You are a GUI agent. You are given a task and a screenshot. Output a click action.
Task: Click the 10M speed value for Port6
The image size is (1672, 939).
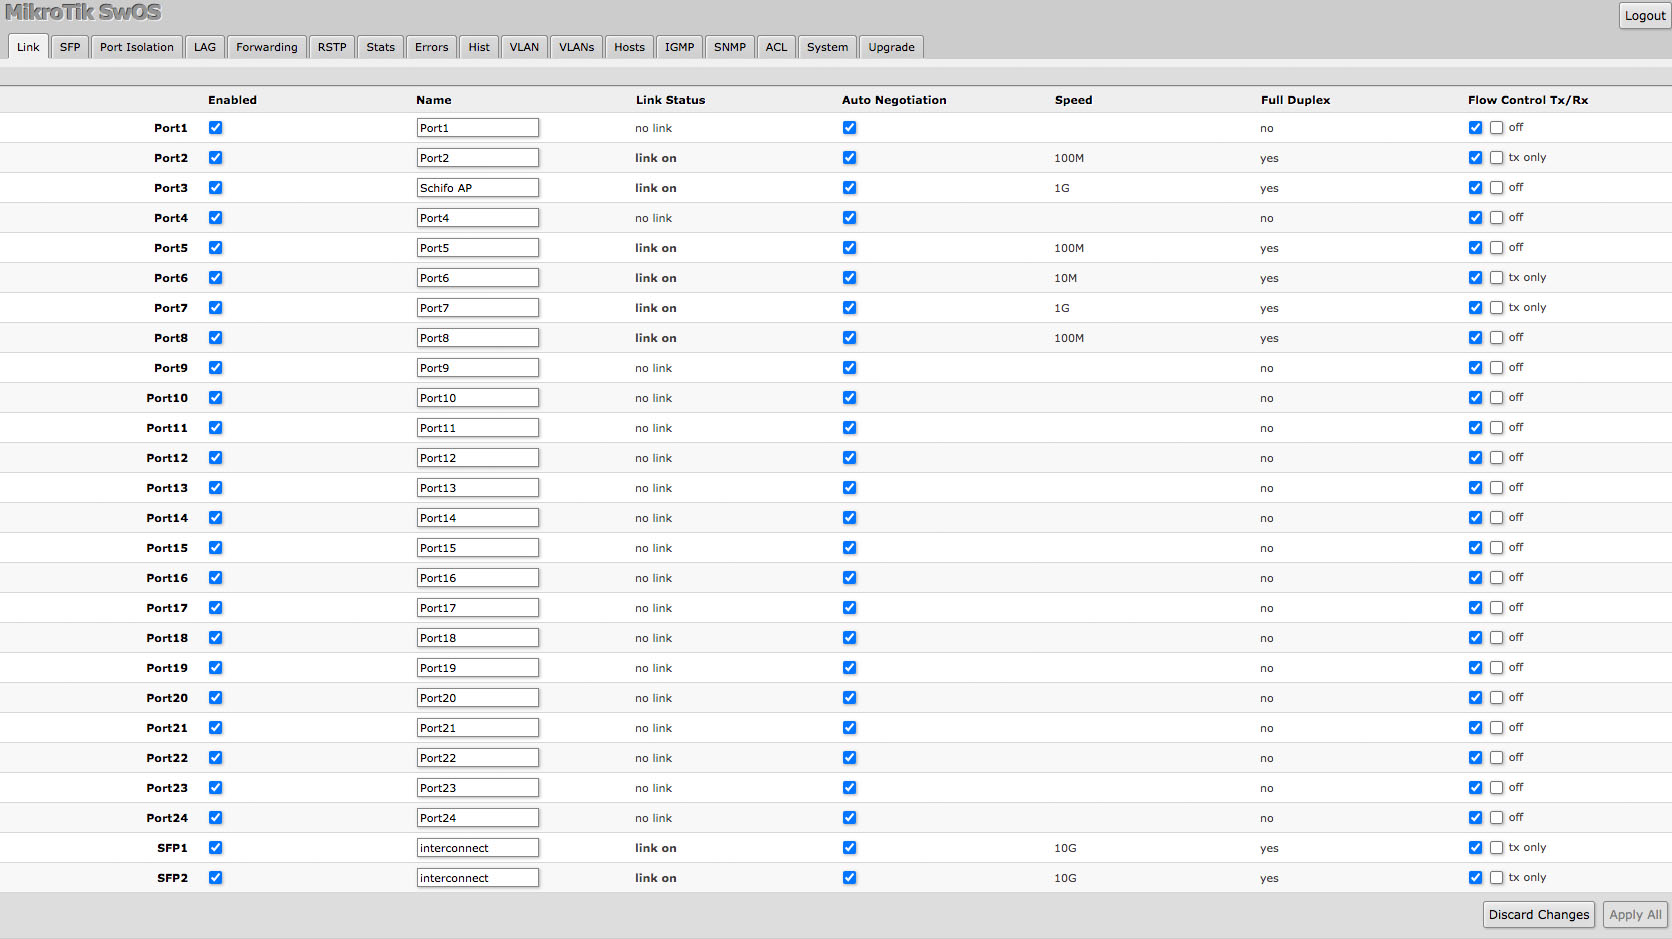tap(1066, 278)
